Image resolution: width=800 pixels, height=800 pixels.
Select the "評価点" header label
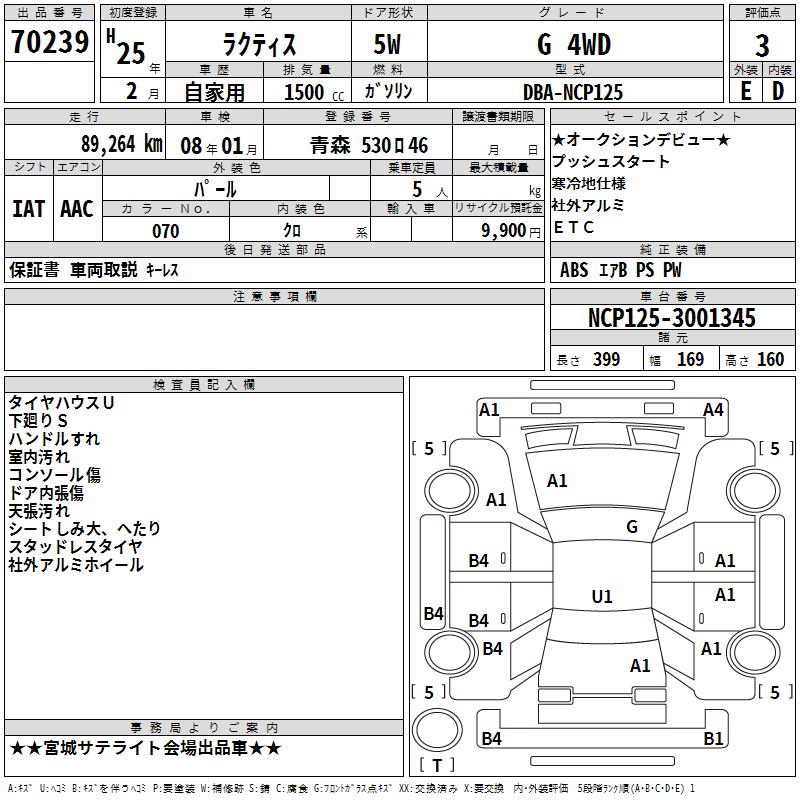762,13
